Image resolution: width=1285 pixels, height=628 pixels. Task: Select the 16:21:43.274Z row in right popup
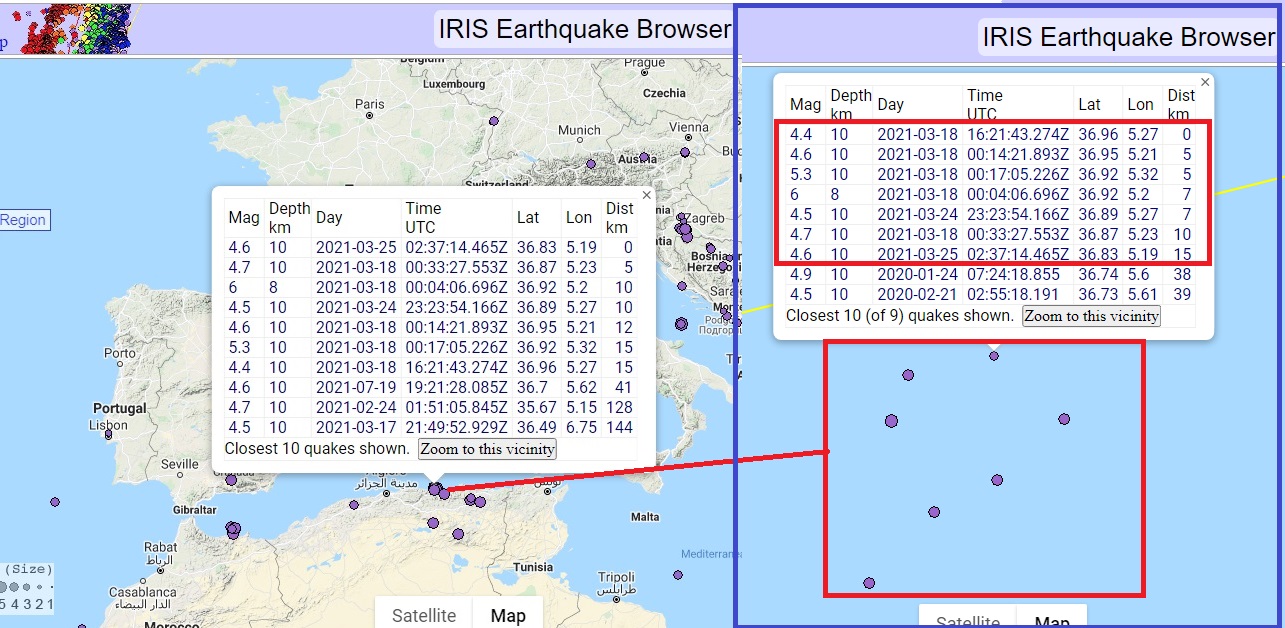[991, 134]
